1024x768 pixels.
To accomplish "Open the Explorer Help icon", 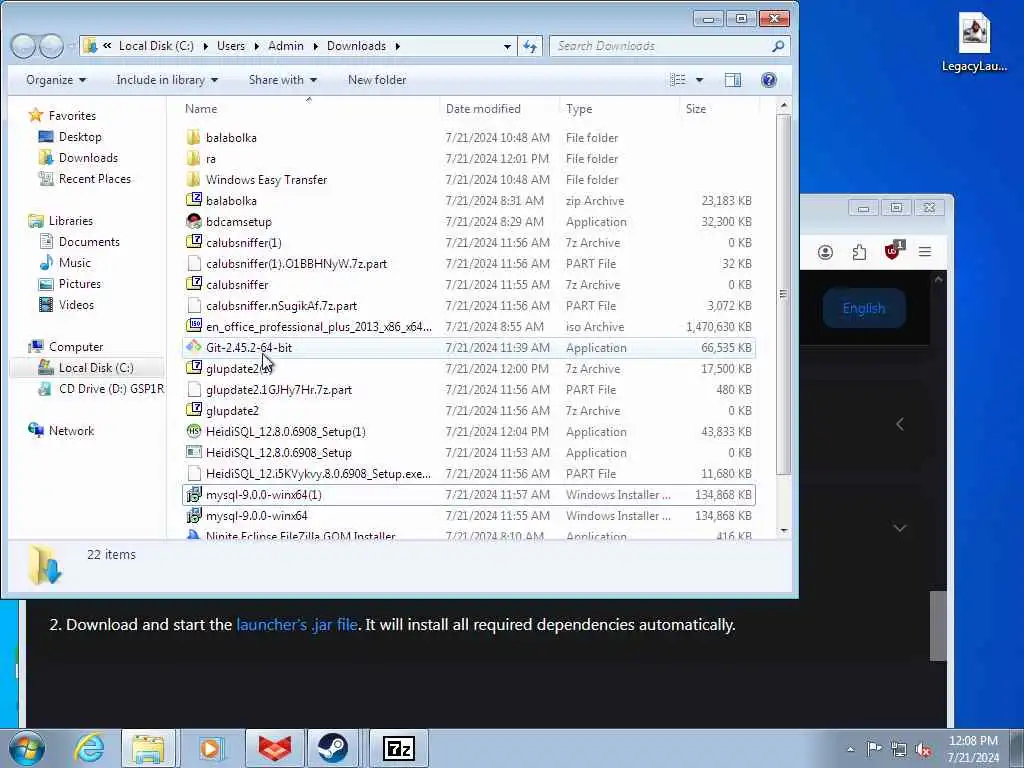I will pyautogui.click(x=769, y=80).
